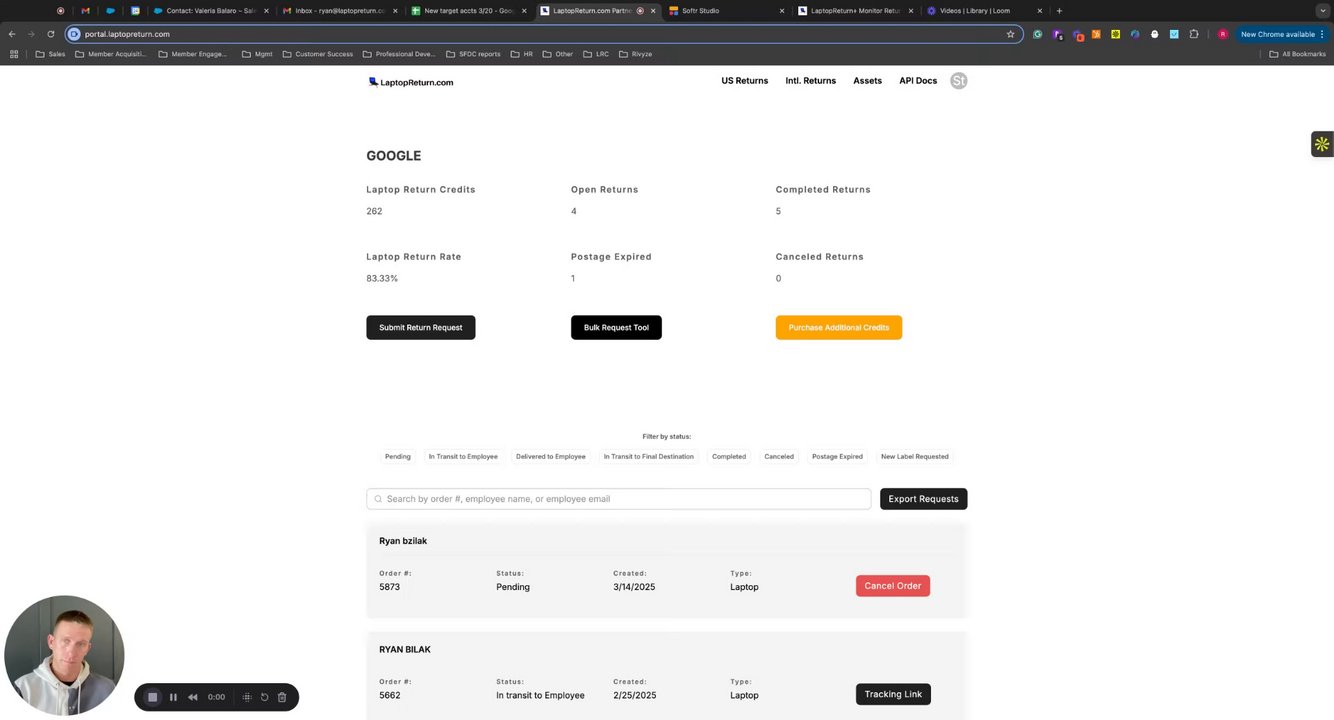
Task: Bookmark this page with the star icon
Action: pyautogui.click(x=1010, y=34)
